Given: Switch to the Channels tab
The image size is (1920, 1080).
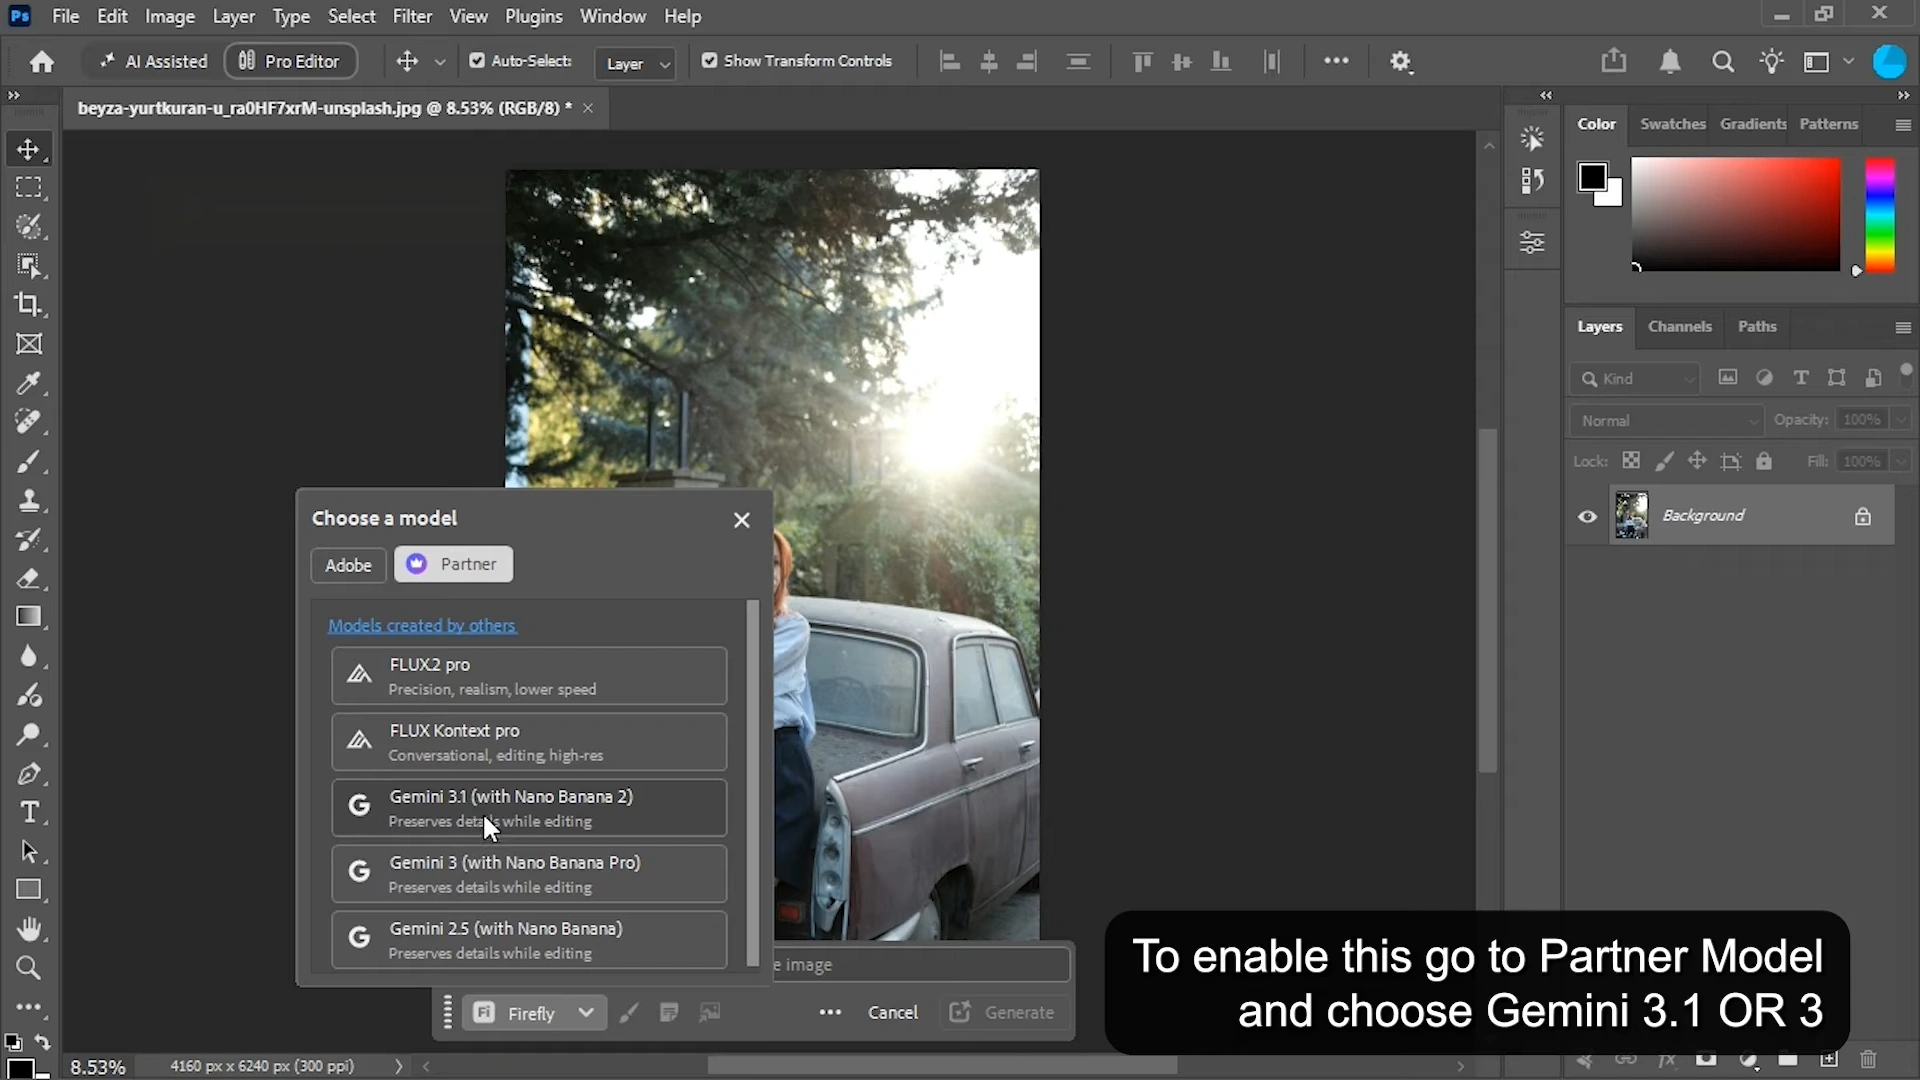Looking at the screenshot, I should (1679, 327).
